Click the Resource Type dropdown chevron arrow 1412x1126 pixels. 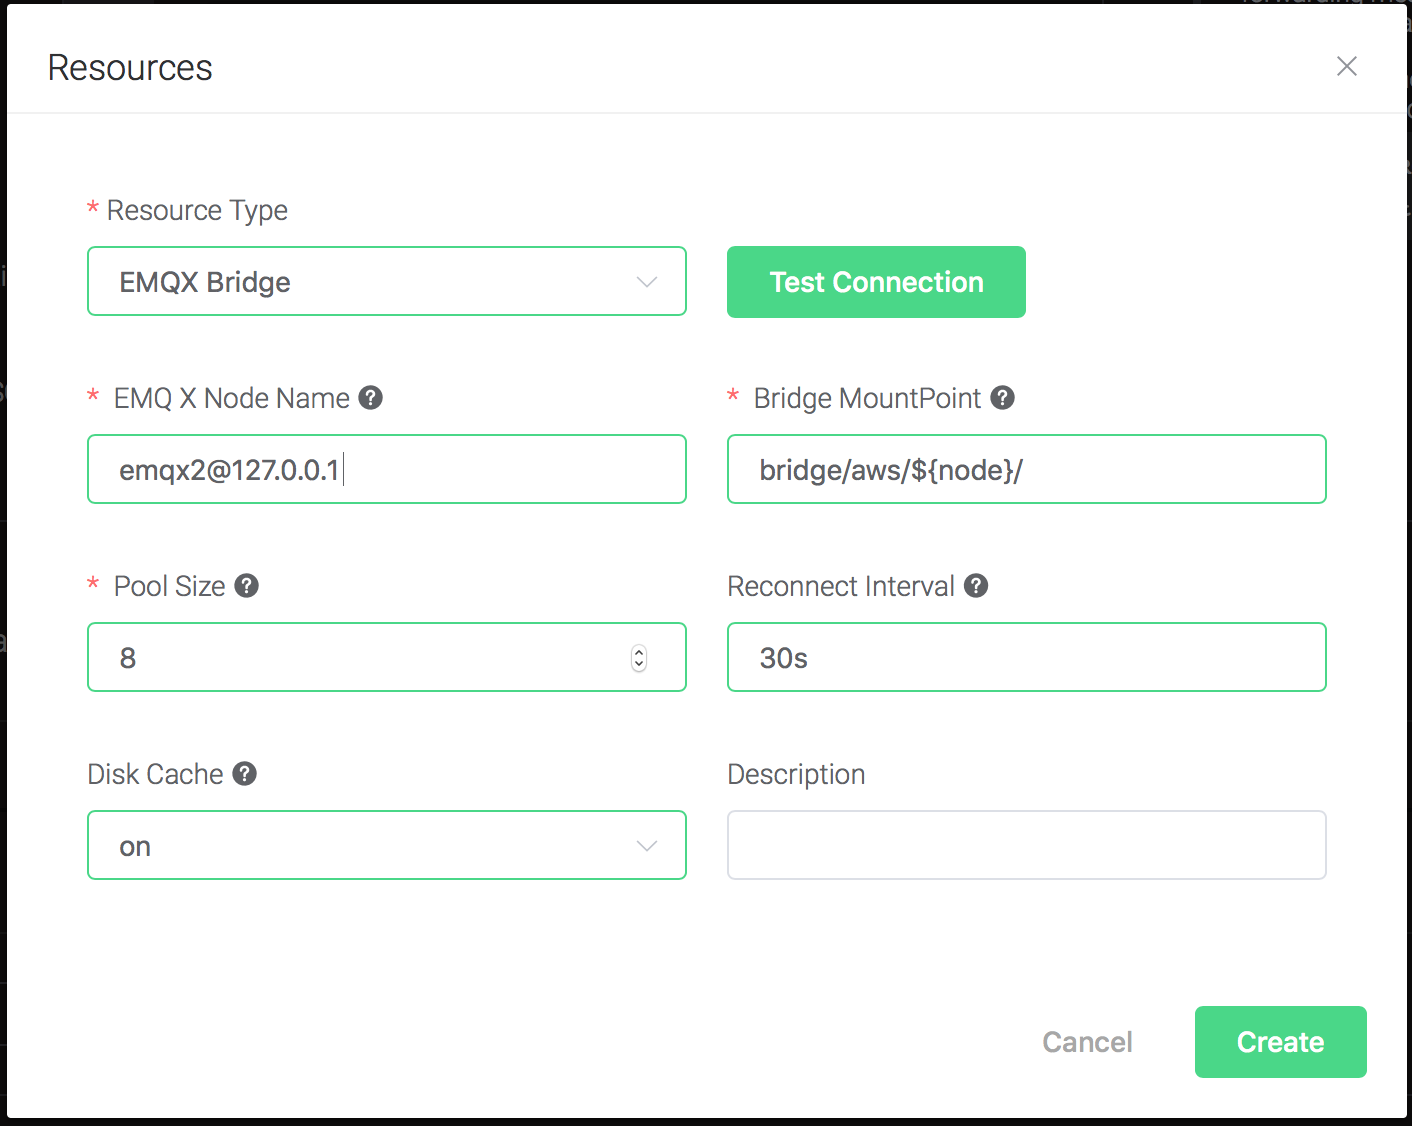(x=647, y=282)
